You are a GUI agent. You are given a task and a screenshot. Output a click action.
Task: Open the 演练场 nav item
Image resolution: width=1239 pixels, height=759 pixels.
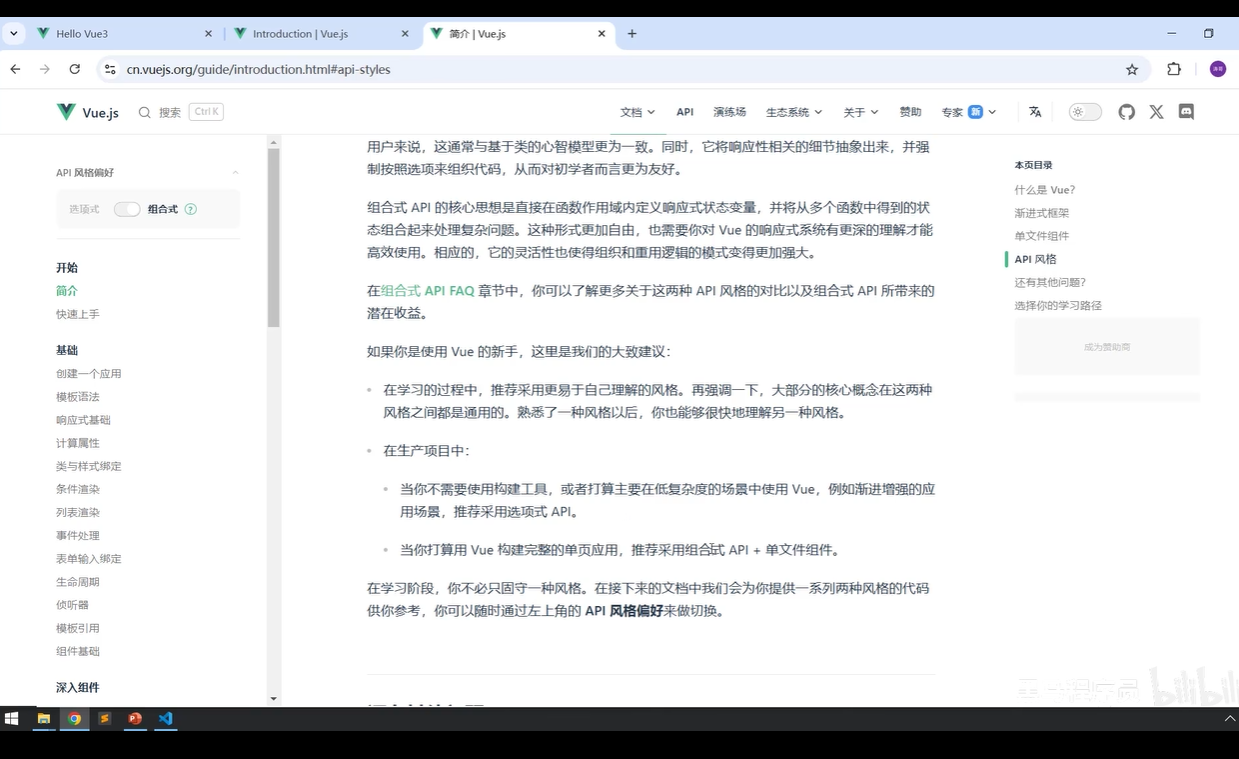click(730, 112)
